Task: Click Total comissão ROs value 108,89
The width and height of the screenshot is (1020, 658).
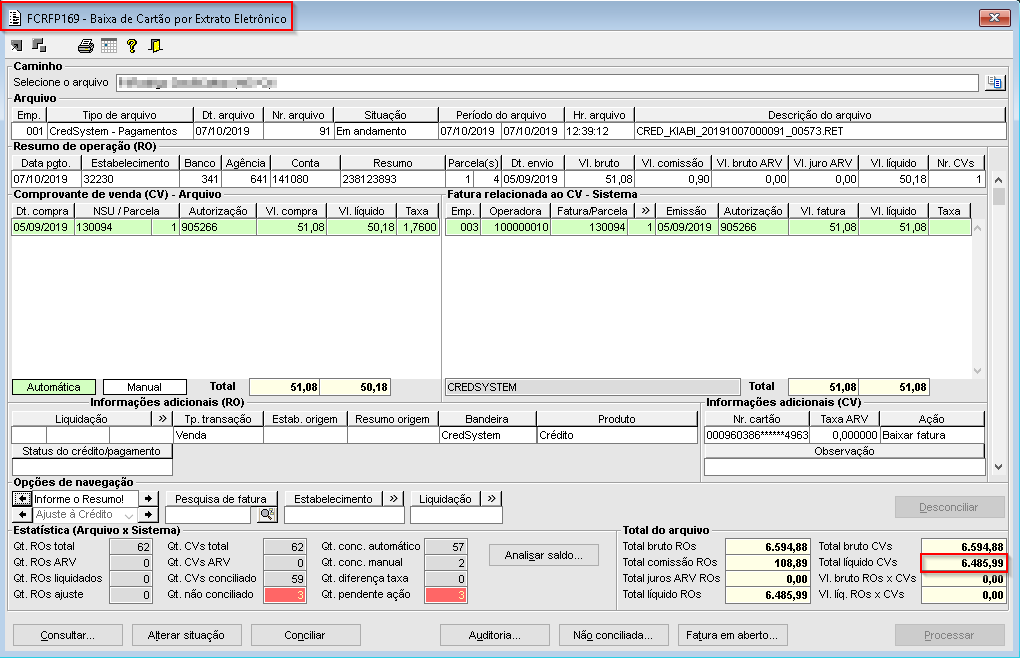Action: click(768, 562)
